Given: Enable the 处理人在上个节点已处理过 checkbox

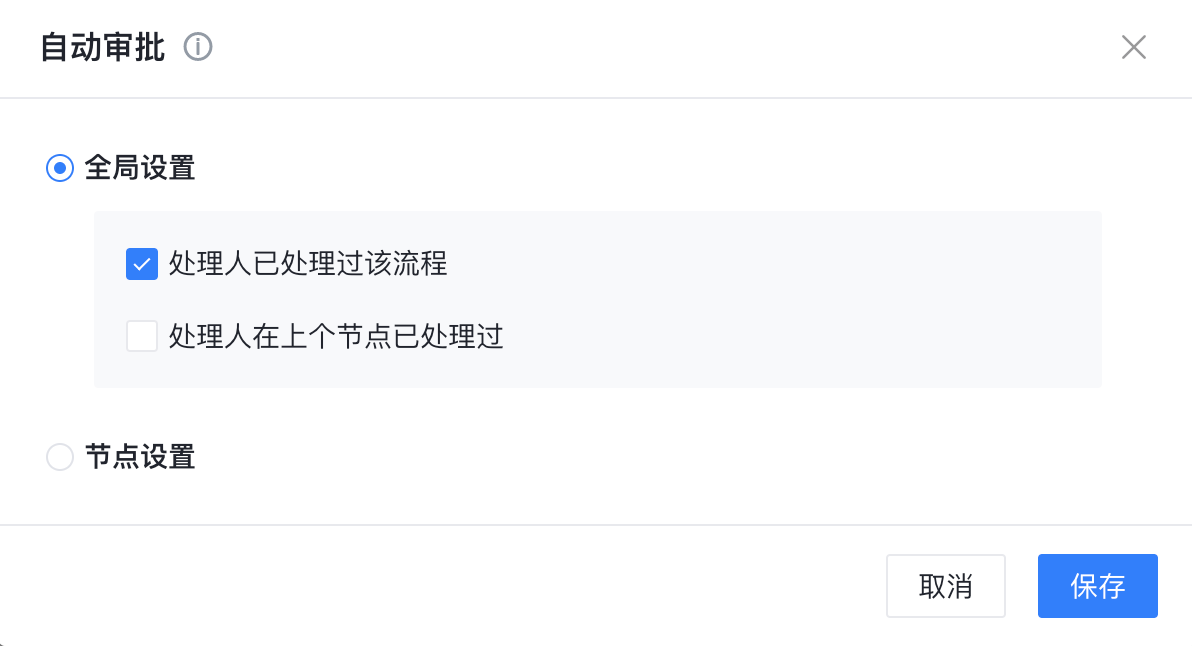Looking at the screenshot, I should pos(142,336).
